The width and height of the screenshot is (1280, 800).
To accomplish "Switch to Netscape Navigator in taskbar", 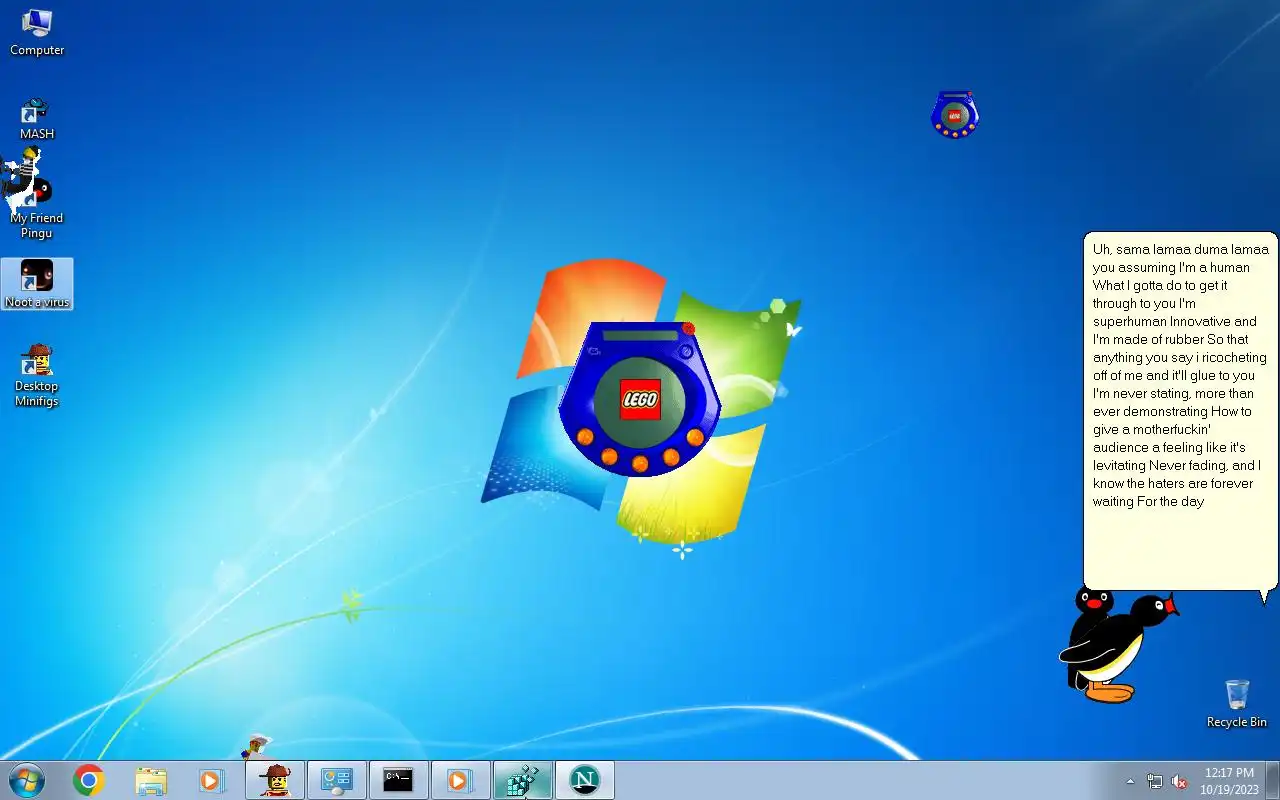I will pyautogui.click(x=585, y=780).
